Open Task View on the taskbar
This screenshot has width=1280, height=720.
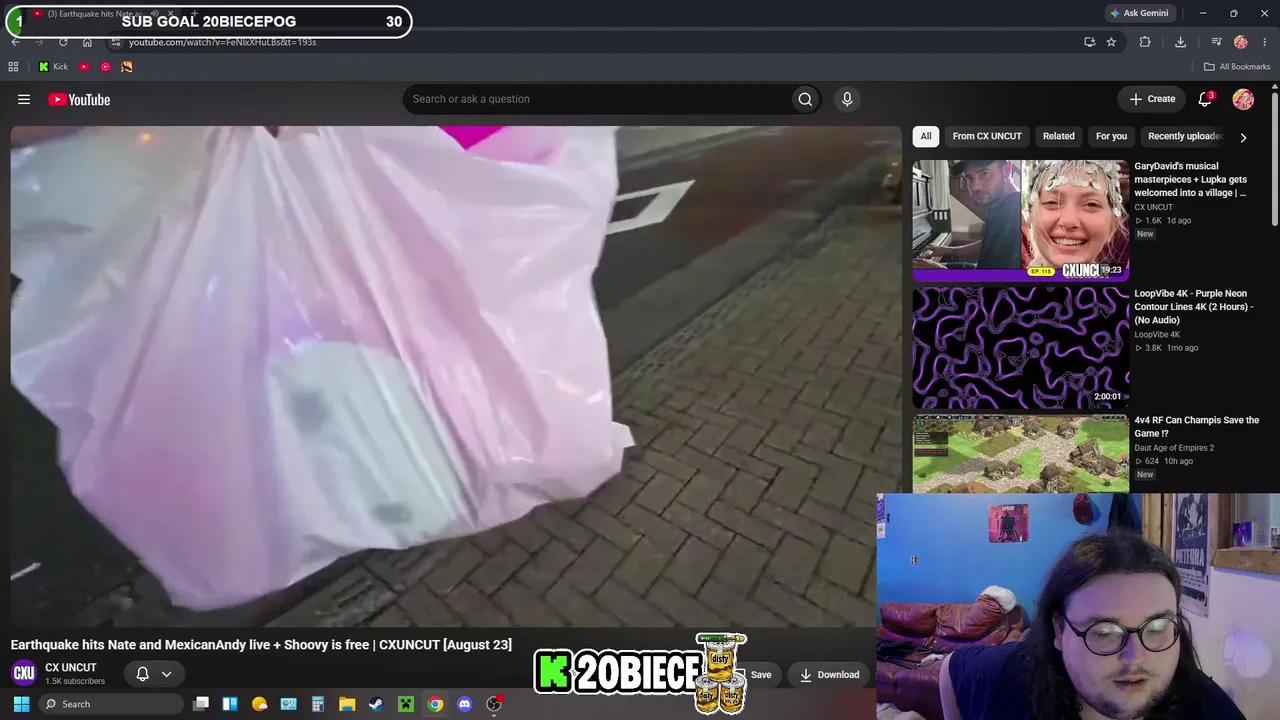click(x=201, y=704)
